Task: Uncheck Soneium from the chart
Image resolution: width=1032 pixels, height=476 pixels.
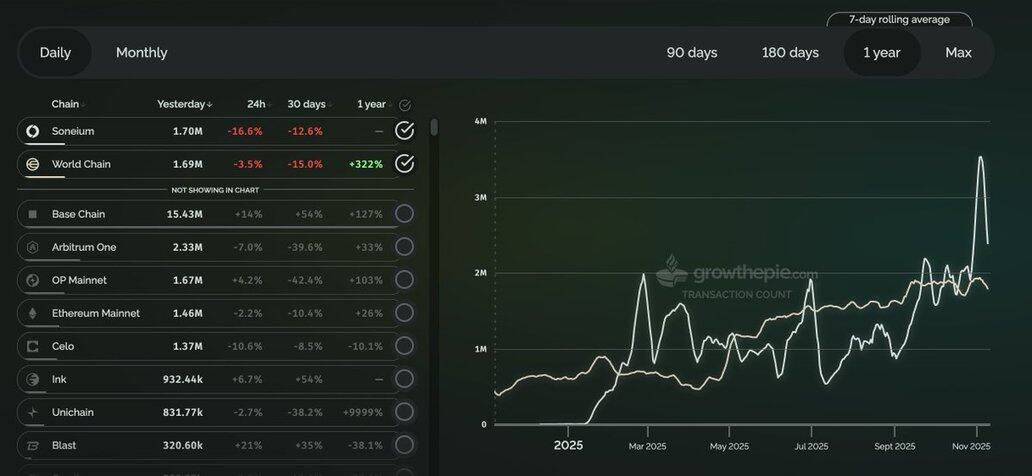Action: click(x=404, y=131)
